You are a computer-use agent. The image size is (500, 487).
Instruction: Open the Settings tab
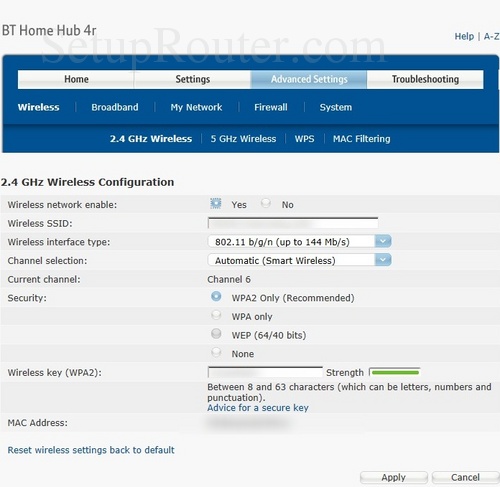click(192, 79)
